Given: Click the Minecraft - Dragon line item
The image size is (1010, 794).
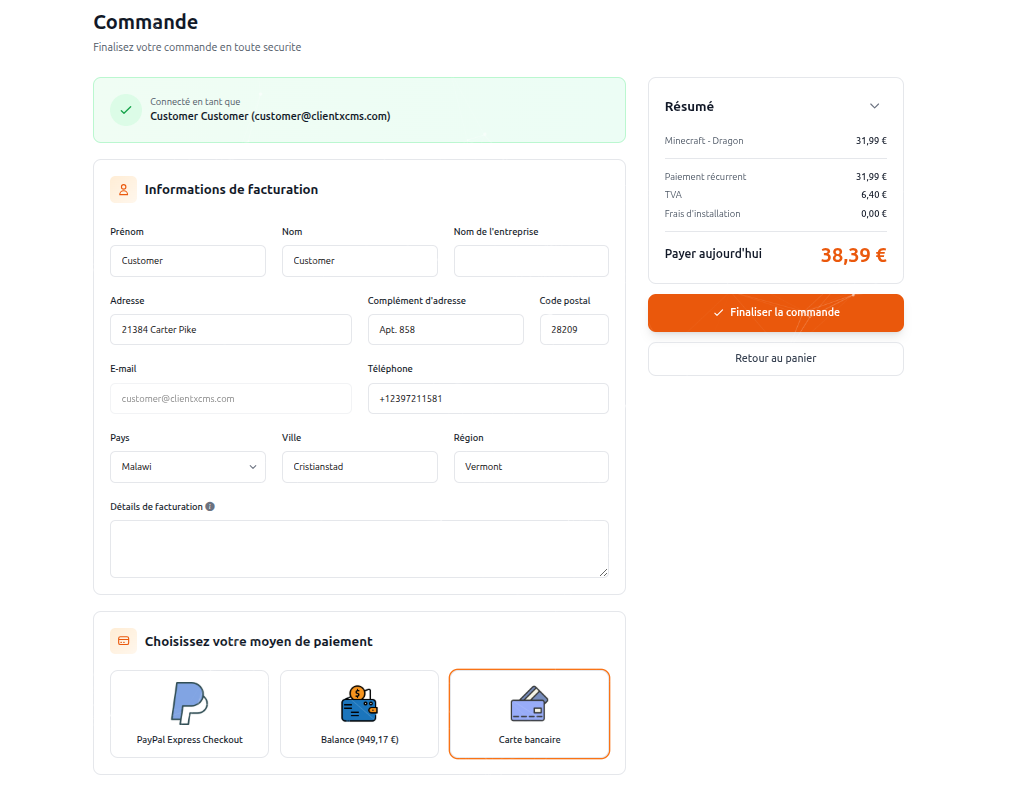Looking at the screenshot, I should 703,141.
